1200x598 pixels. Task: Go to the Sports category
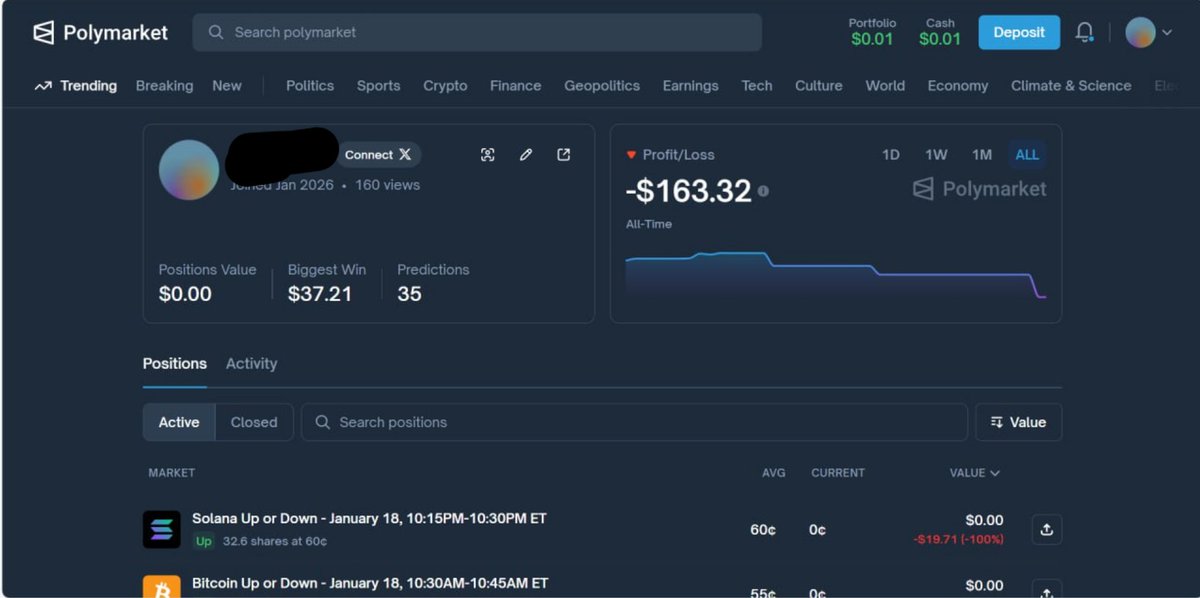(x=379, y=86)
